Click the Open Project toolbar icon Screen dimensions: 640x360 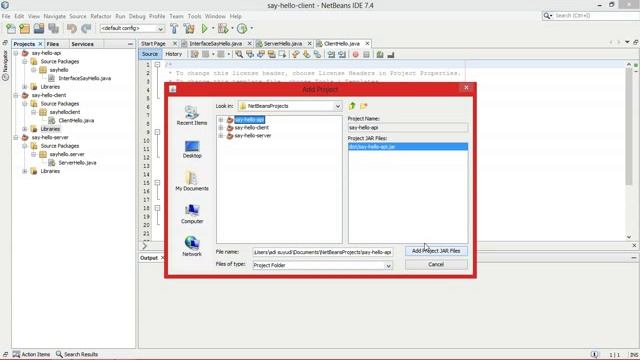[39, 28]
